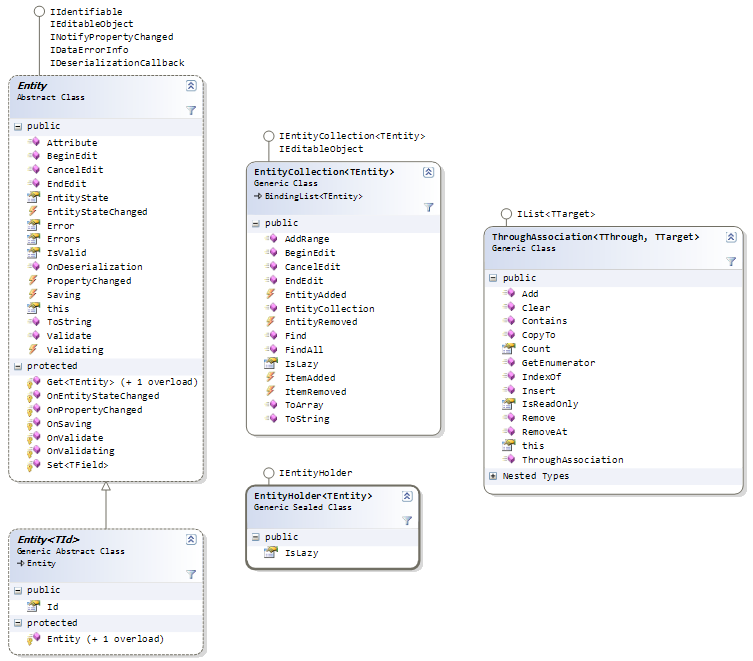This screenshot has width=753, height=661.
Task: Collapse the protected section of Entity
Action: tap(18, 366)
